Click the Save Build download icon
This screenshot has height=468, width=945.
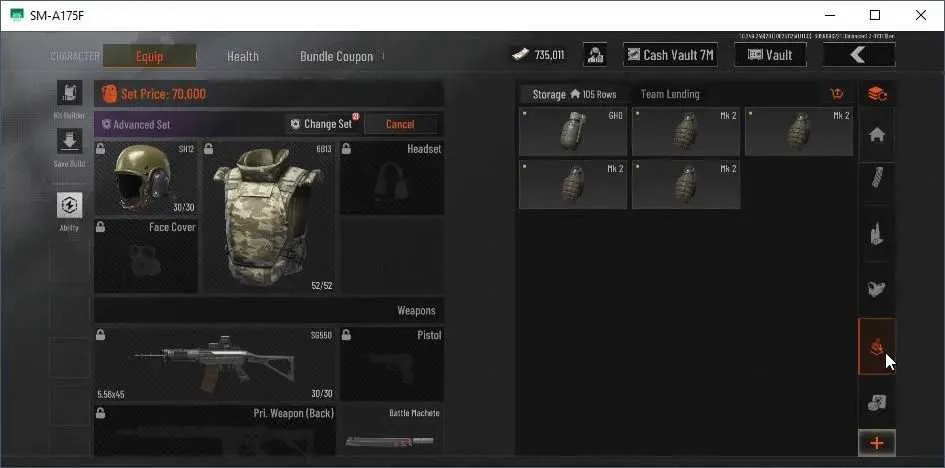tap(69, 141)
